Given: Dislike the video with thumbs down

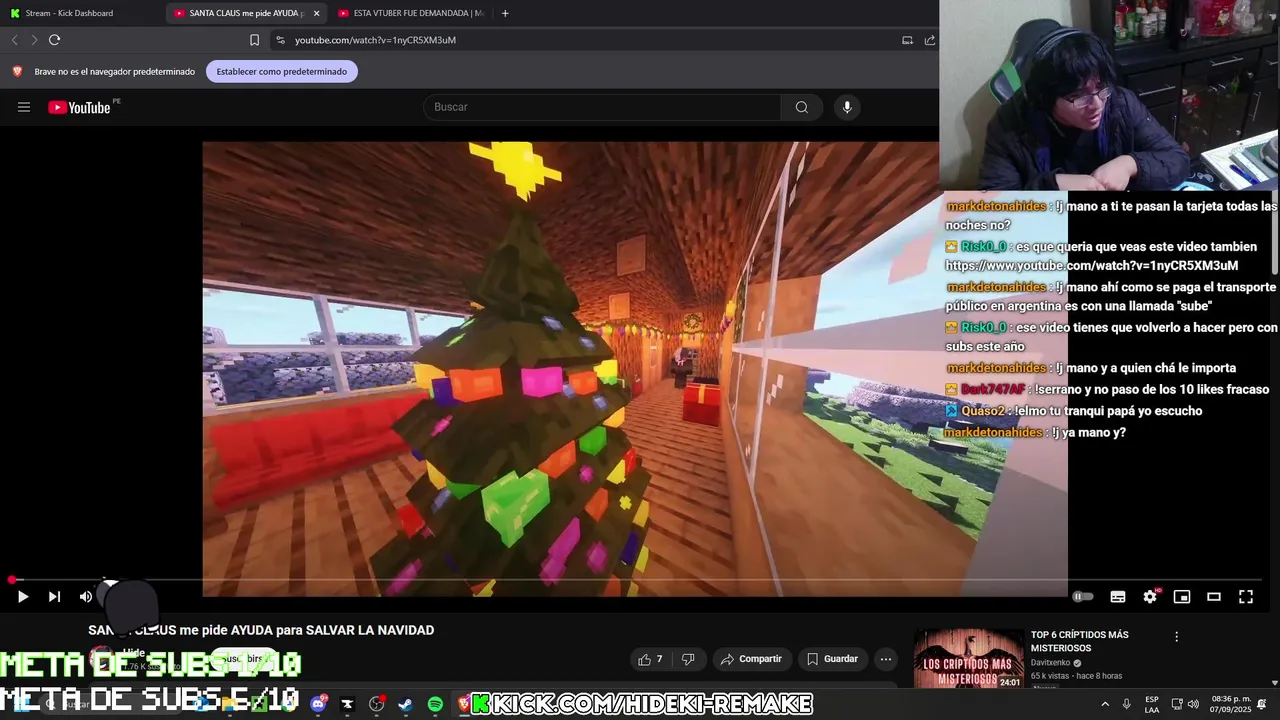Looking at the screenshot, I should pyautogui.click(x=688, y=659).
